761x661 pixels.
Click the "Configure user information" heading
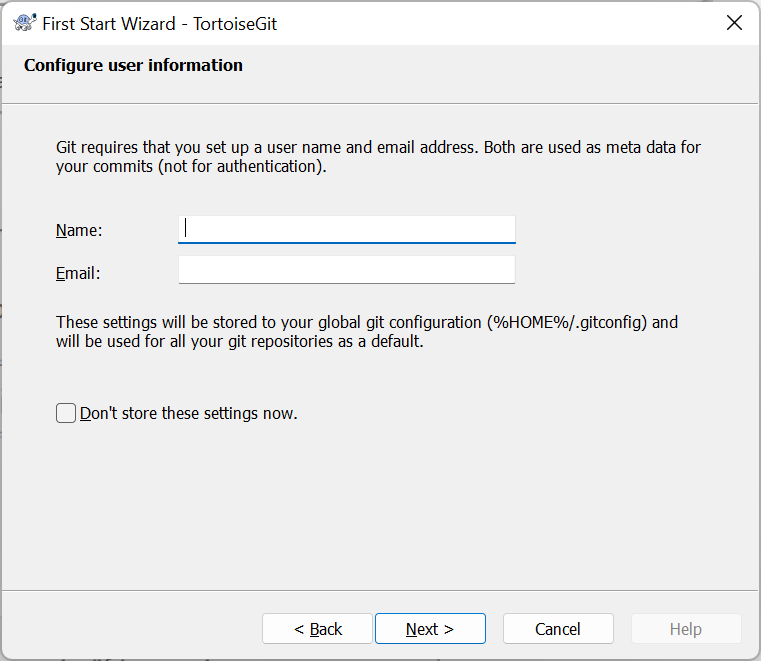[133, 66]
